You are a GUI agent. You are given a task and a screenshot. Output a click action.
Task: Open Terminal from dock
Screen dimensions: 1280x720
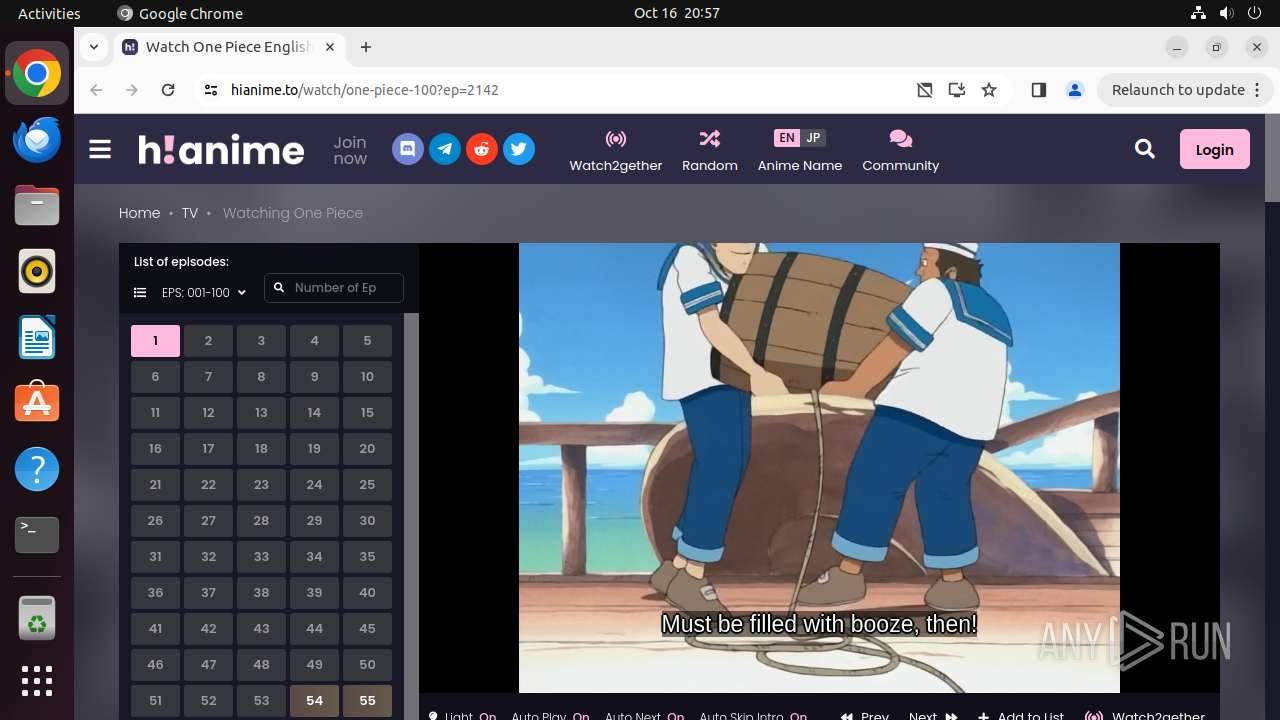37,536
